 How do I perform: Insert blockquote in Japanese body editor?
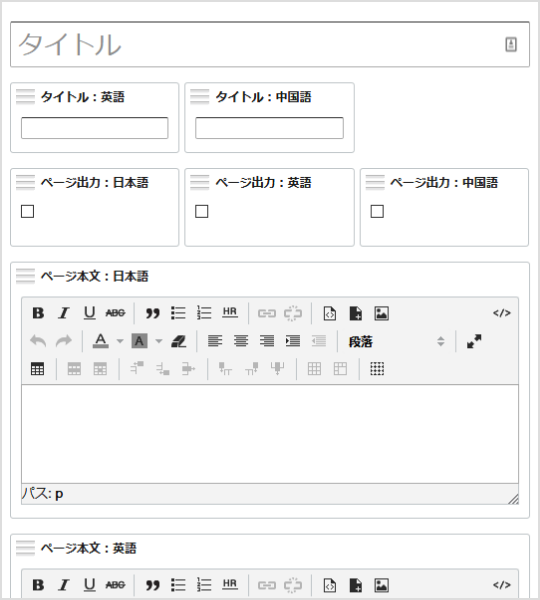pyautogui.click(x=152, y=313)
